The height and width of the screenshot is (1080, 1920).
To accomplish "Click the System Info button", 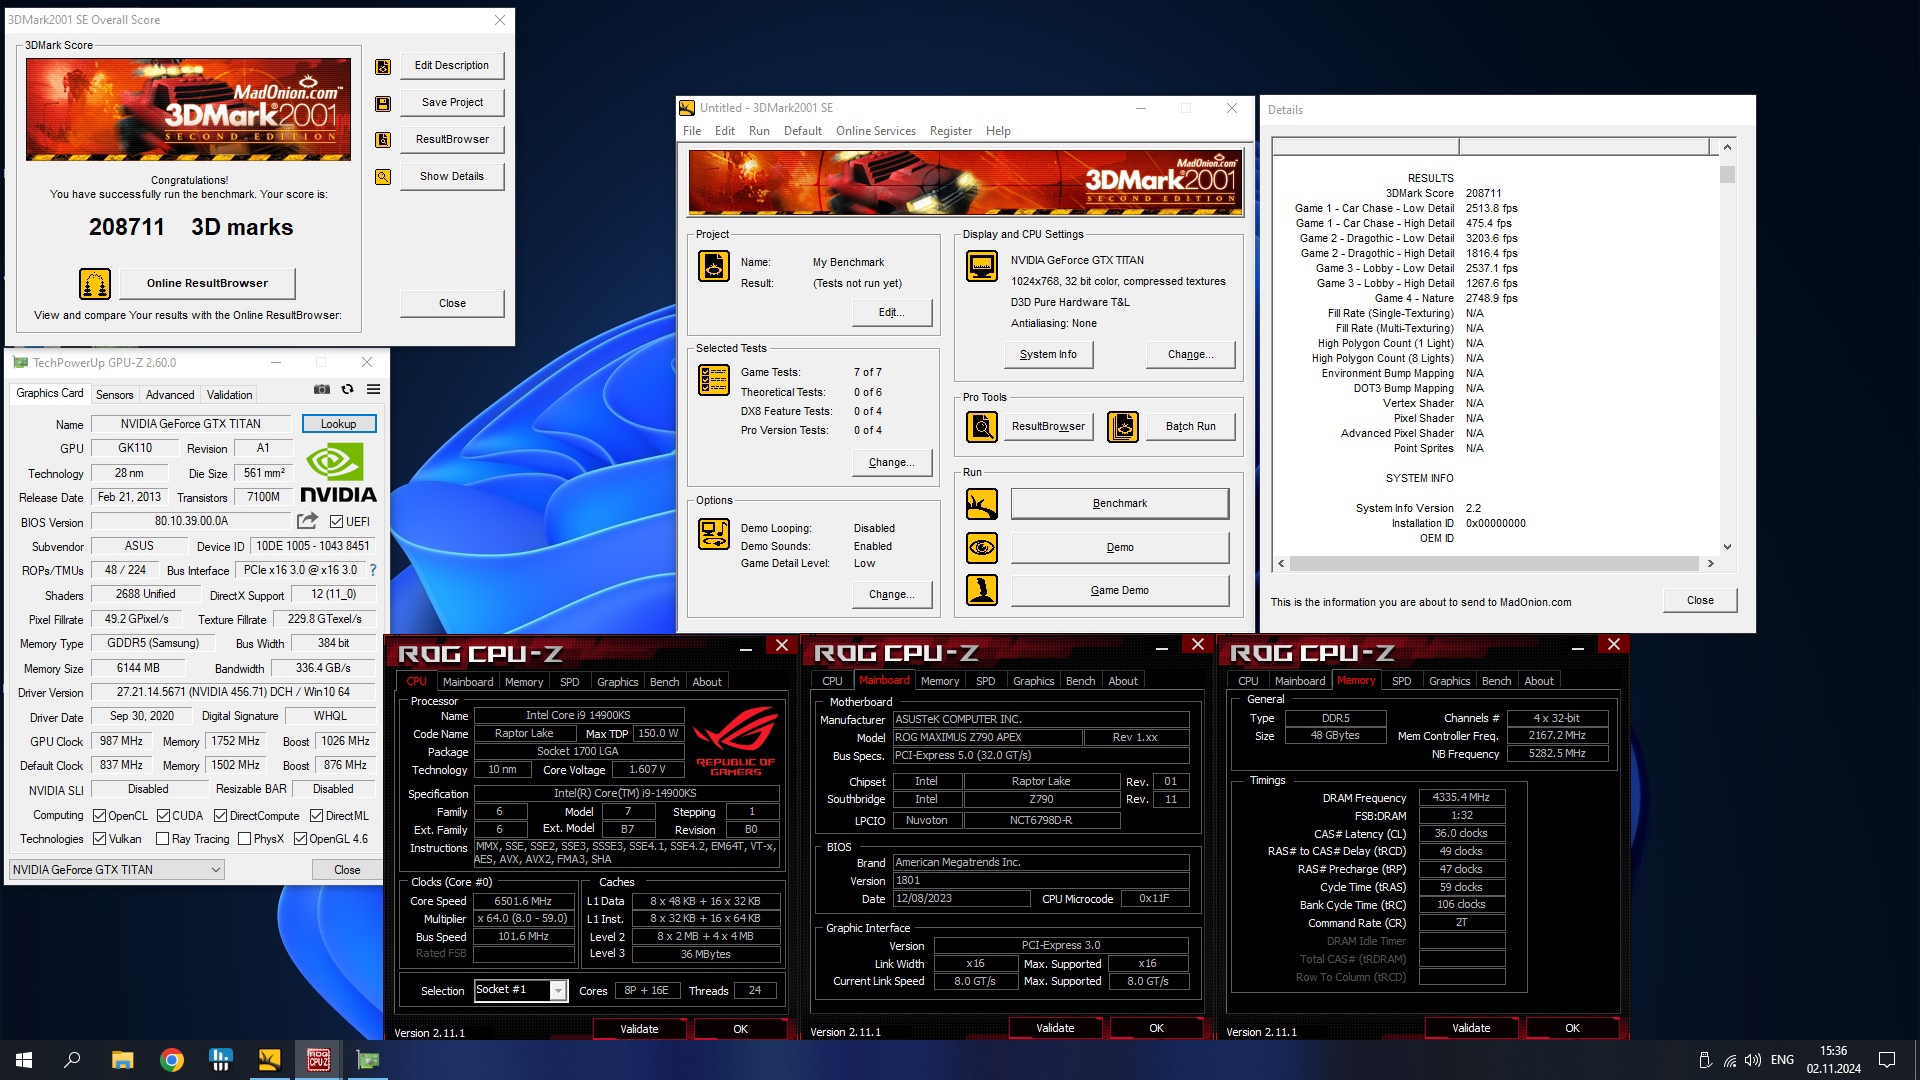I will point(1048,355).
